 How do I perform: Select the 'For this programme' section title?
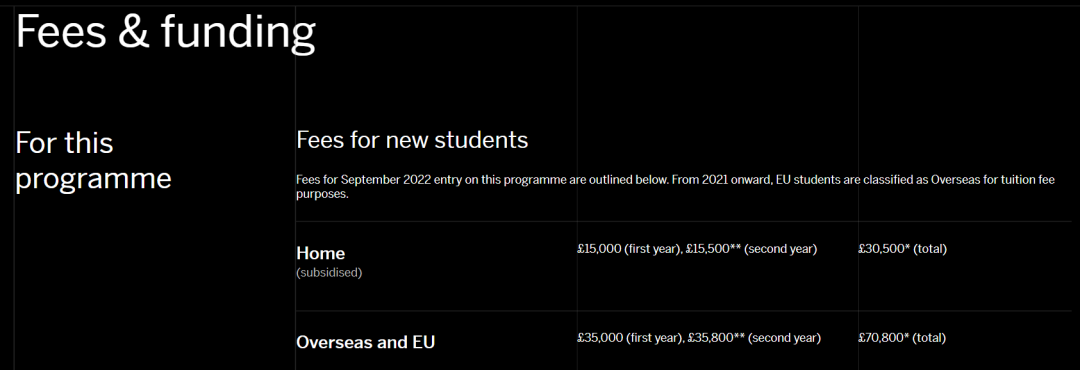pos(93,161)
